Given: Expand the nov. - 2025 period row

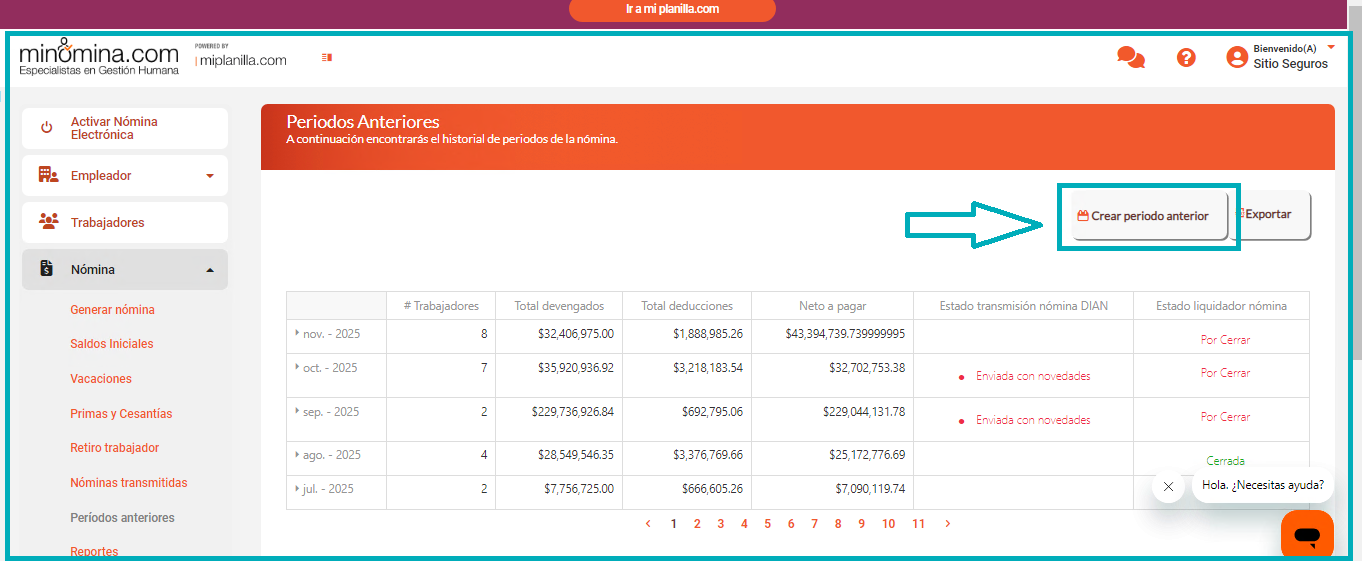Looking at the screenshot, I should pyautogui.click(x=297, y=332).
